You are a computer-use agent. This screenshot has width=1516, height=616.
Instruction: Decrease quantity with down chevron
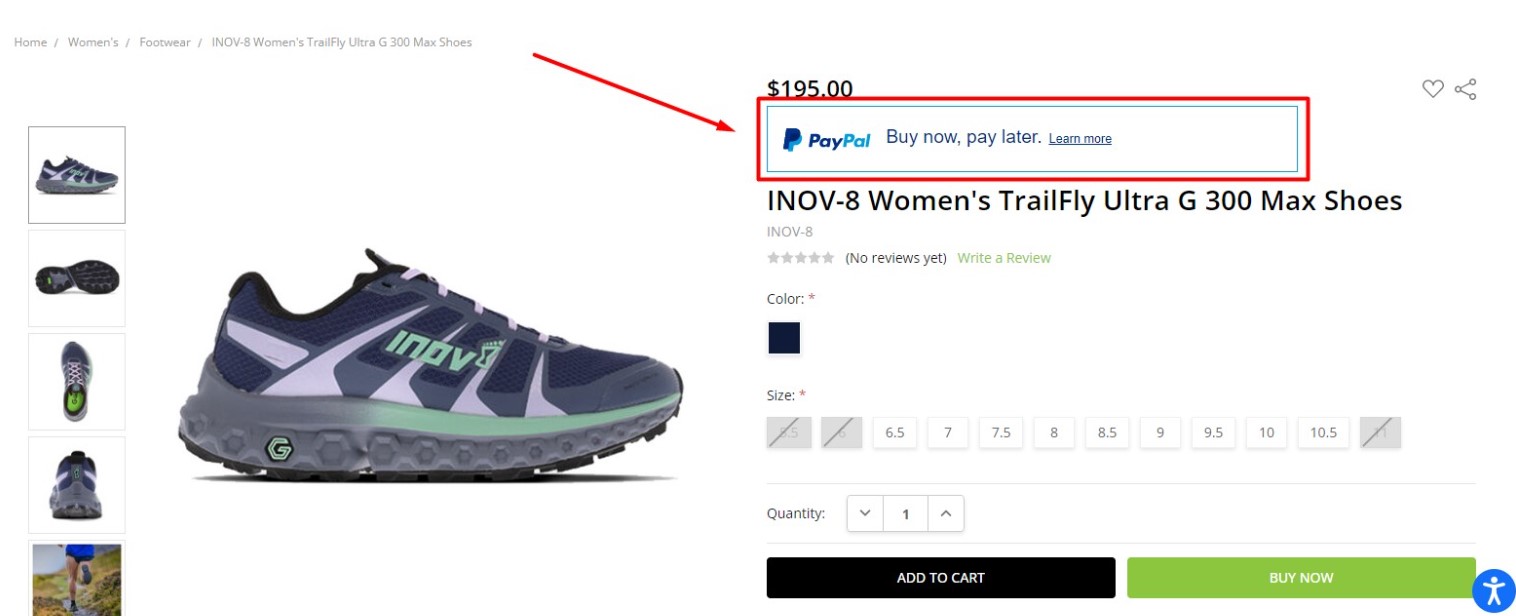pos(865,514)
